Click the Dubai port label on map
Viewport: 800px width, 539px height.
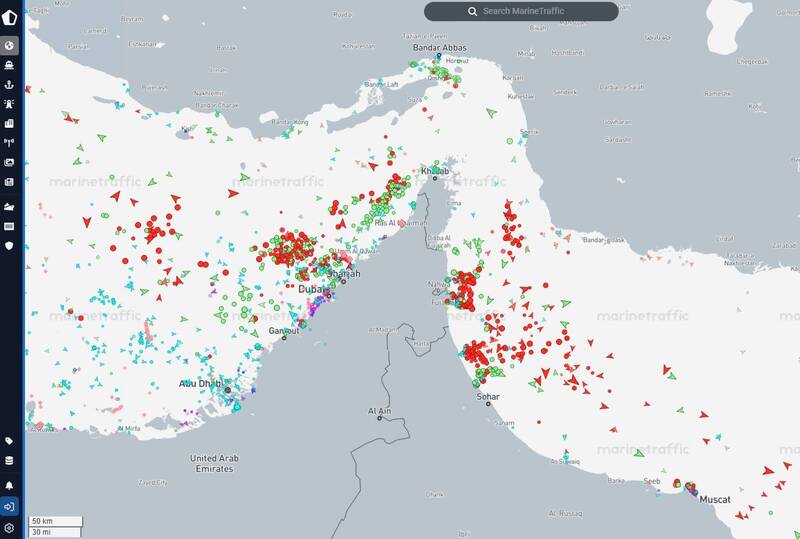pos(312,289)
